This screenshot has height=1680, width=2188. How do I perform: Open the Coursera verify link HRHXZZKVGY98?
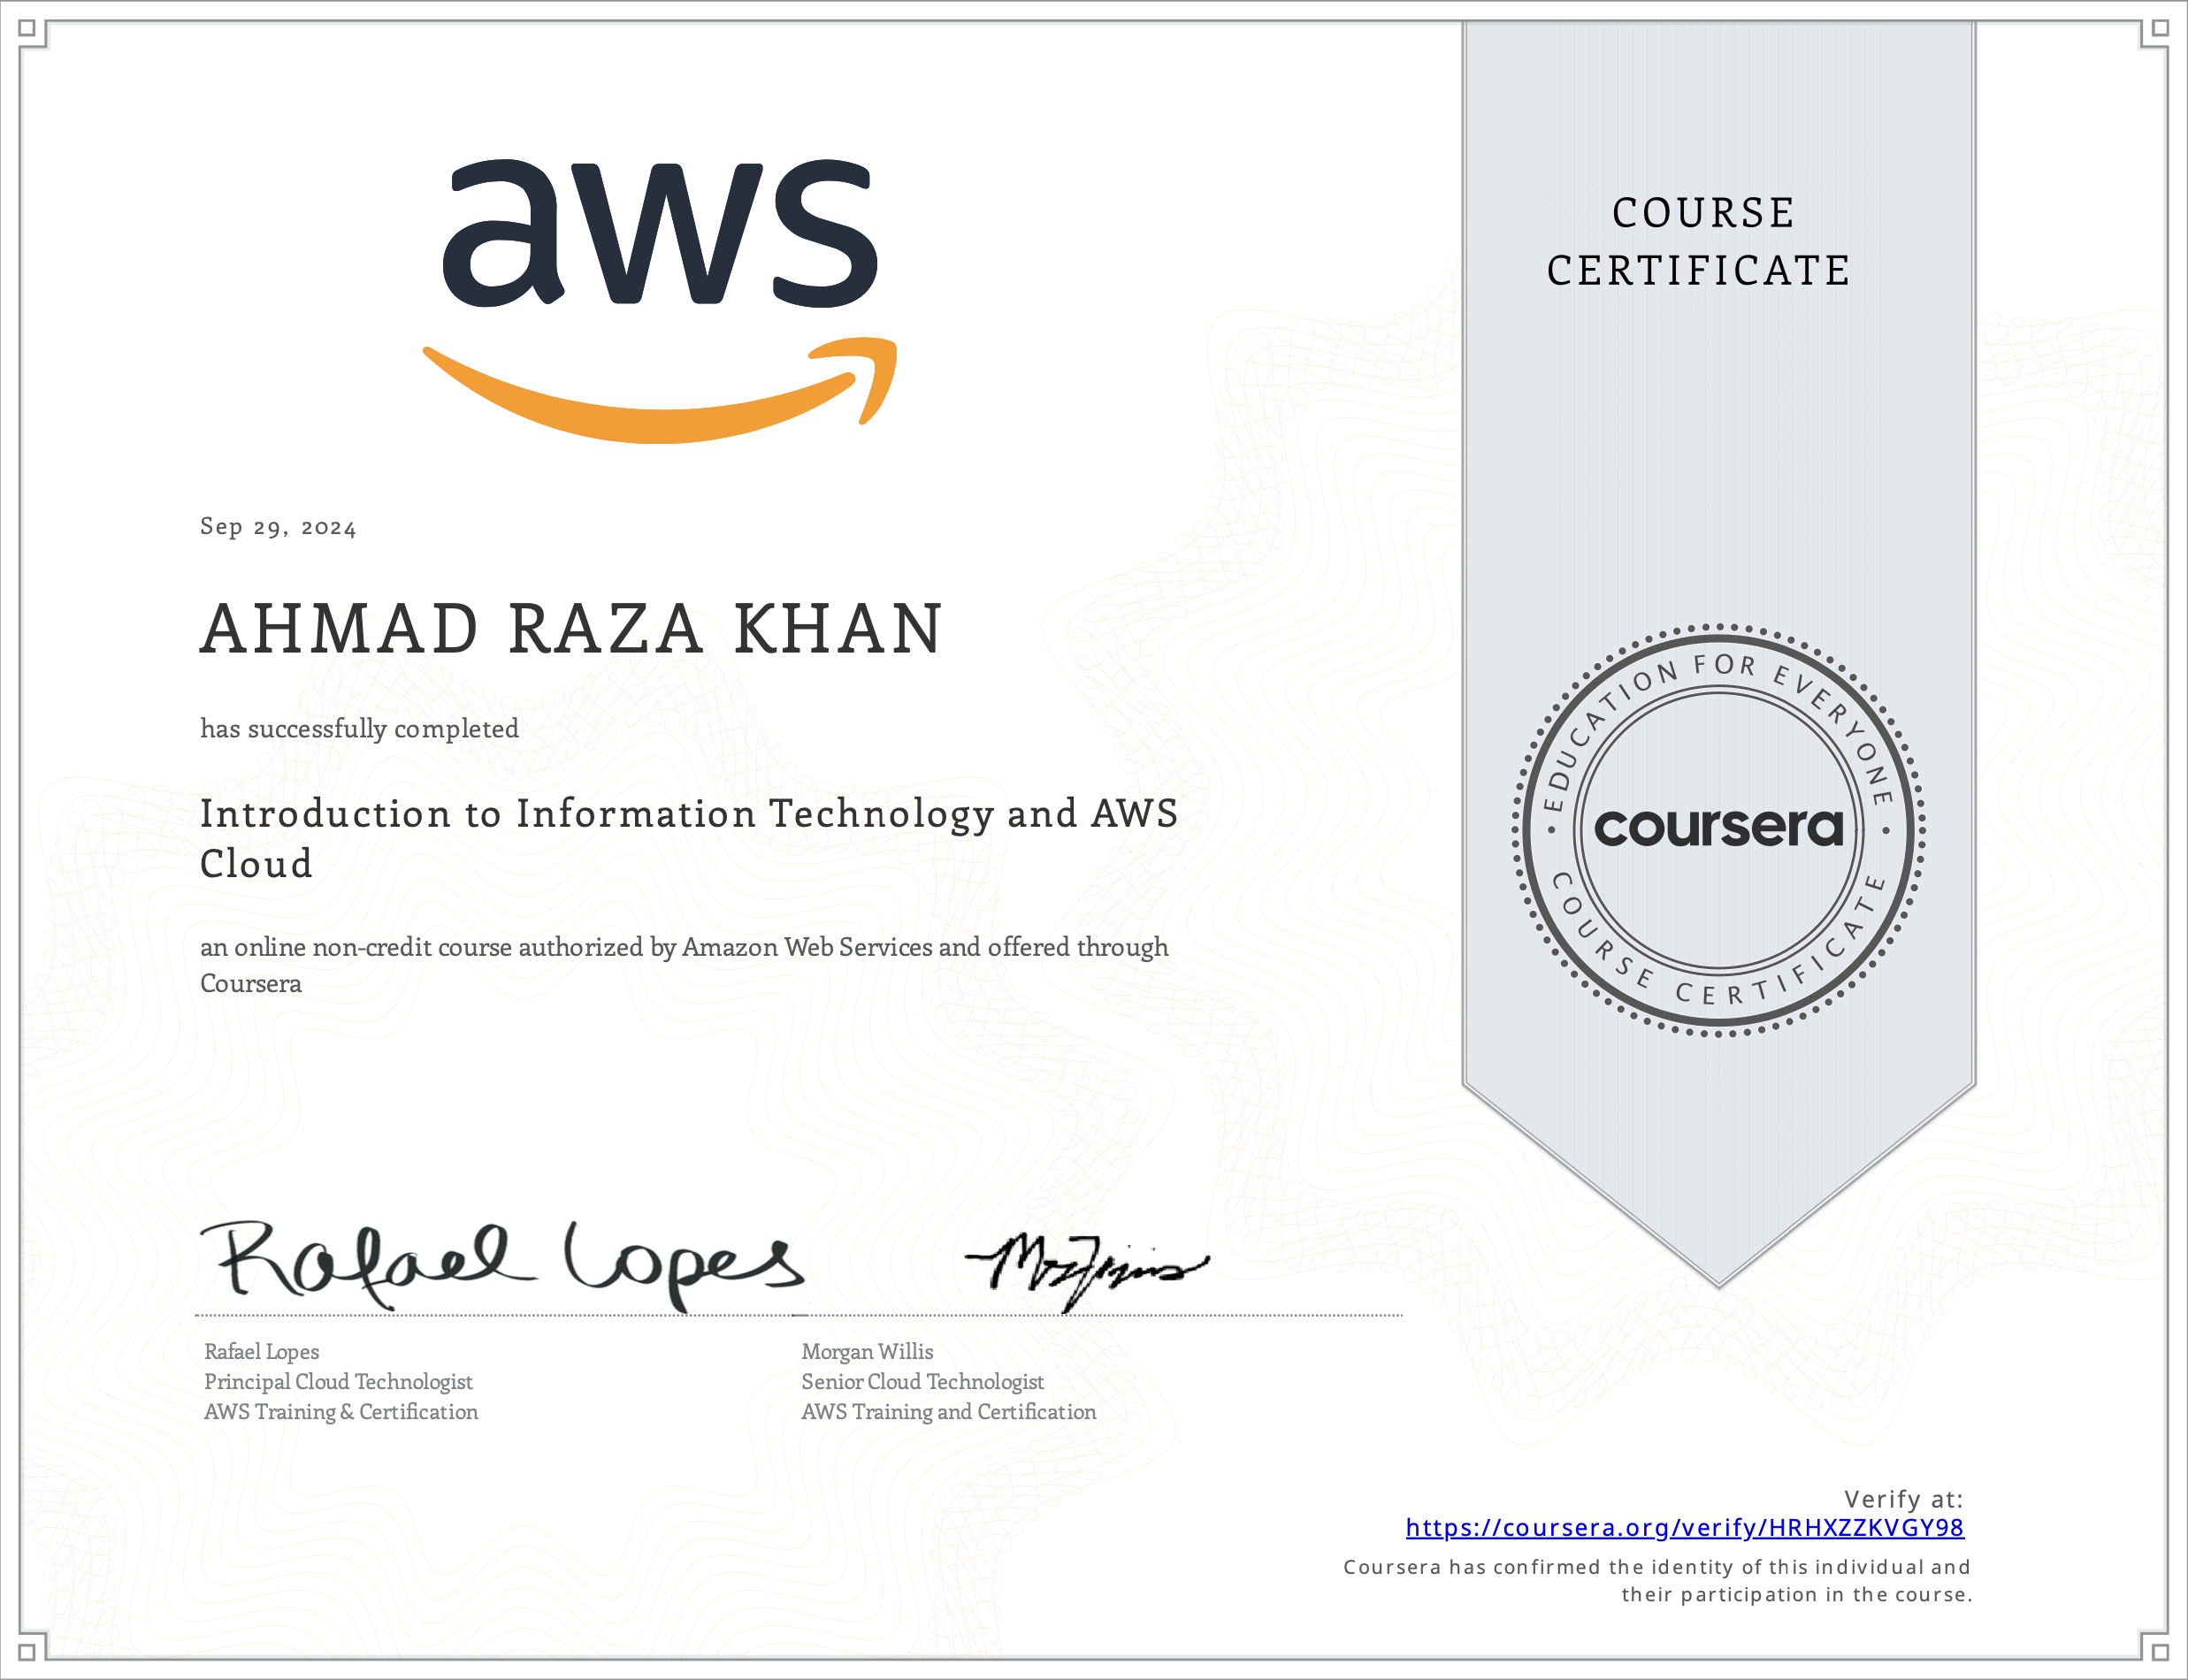[x=1684, y=1527]
